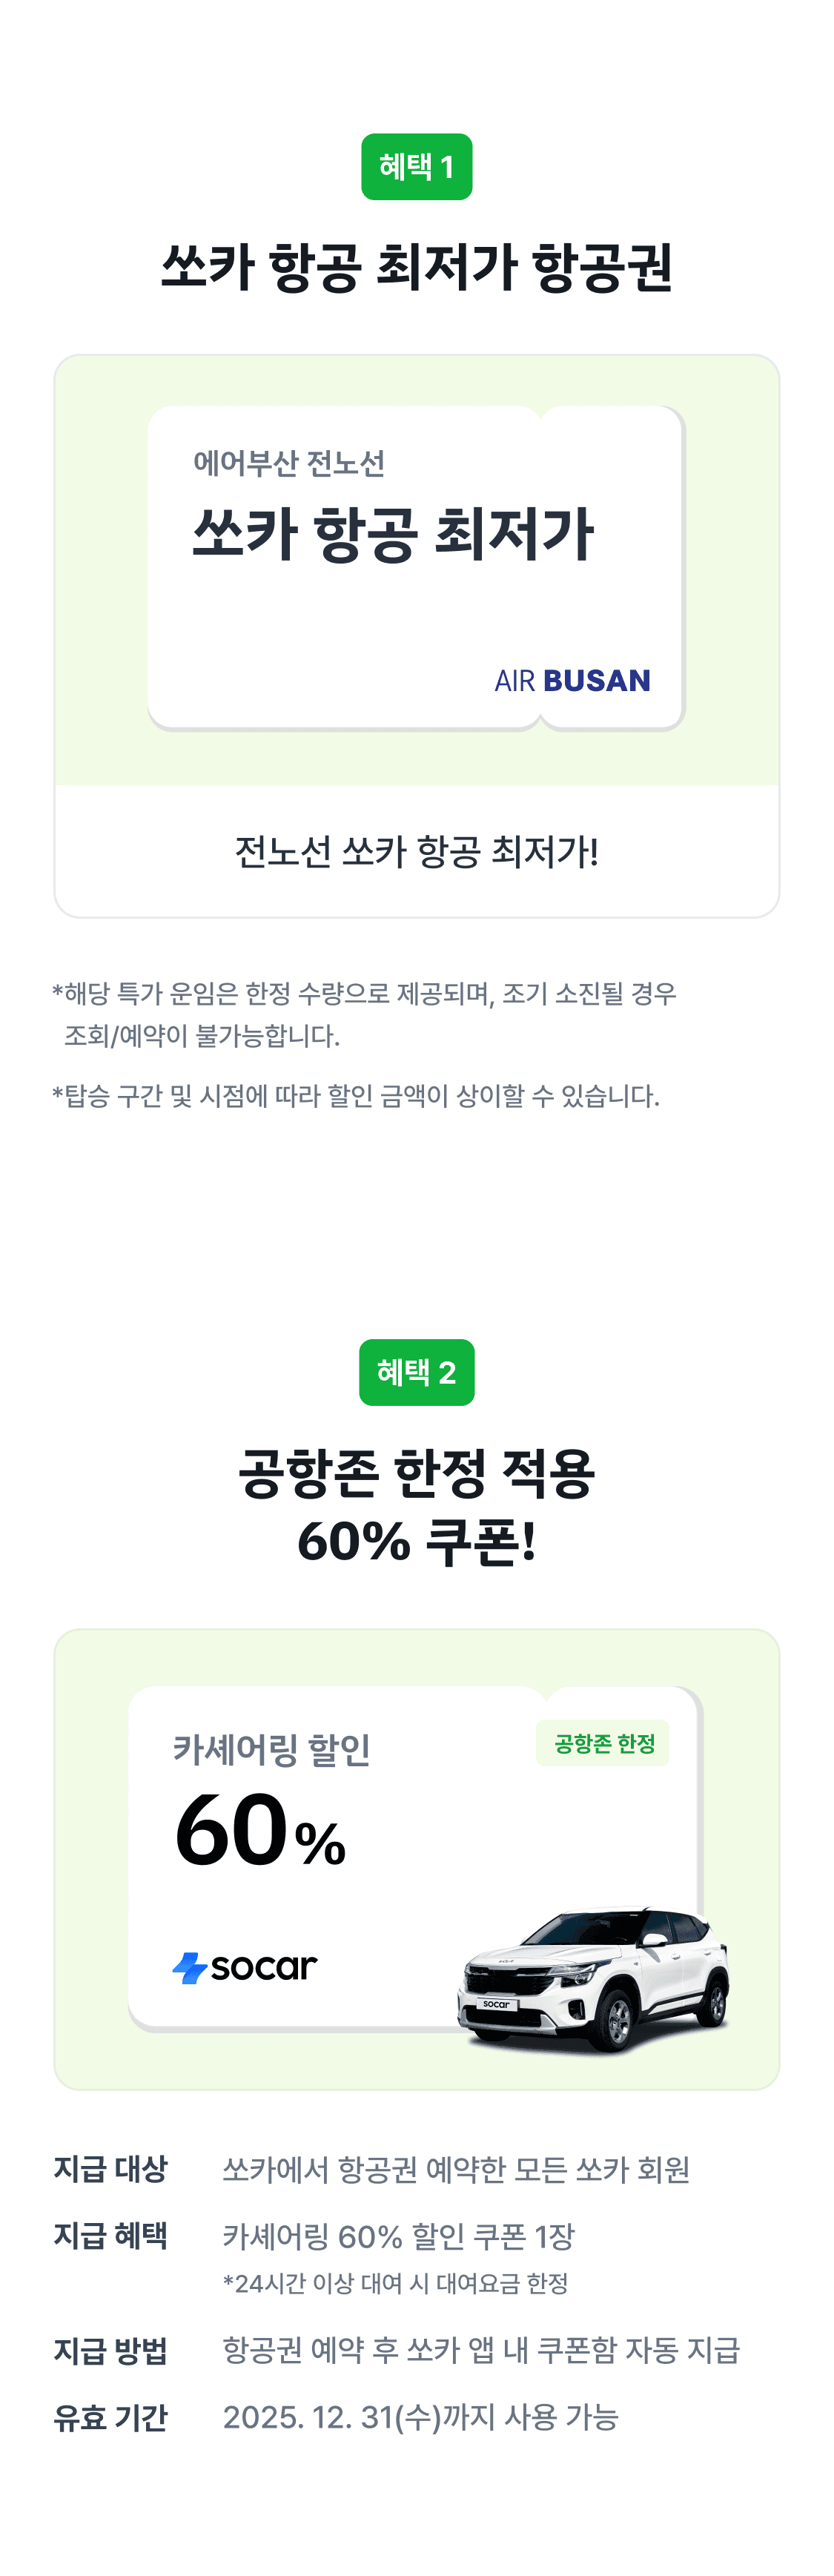Click the 쏘카 항공 최저가 항공권 page heading

[416, 267]
